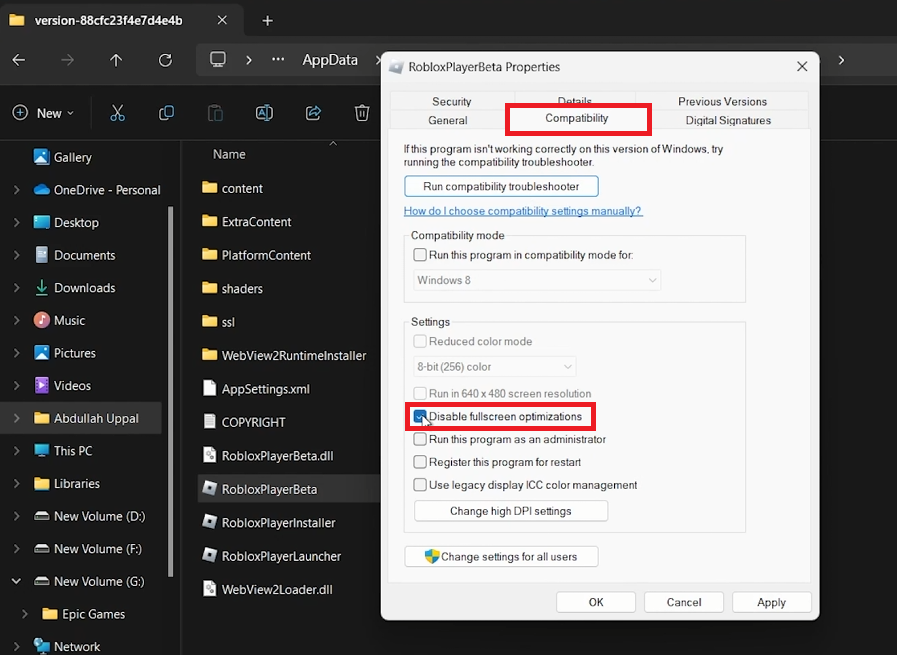Screen dimensions: 897x655
Task: Click the Copy icon in Explorer toolbar
Action: pos(166,113)
